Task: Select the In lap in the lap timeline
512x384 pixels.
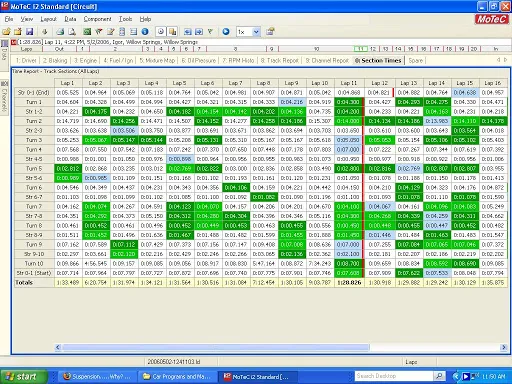Action: coord(496,49)
